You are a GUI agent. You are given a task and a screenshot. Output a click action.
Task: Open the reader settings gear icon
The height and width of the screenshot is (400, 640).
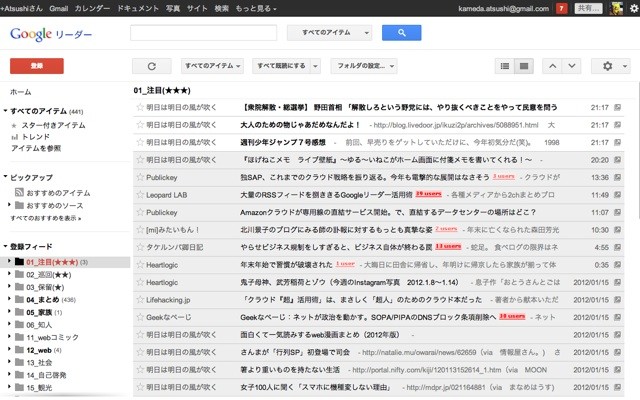(607, 66)
